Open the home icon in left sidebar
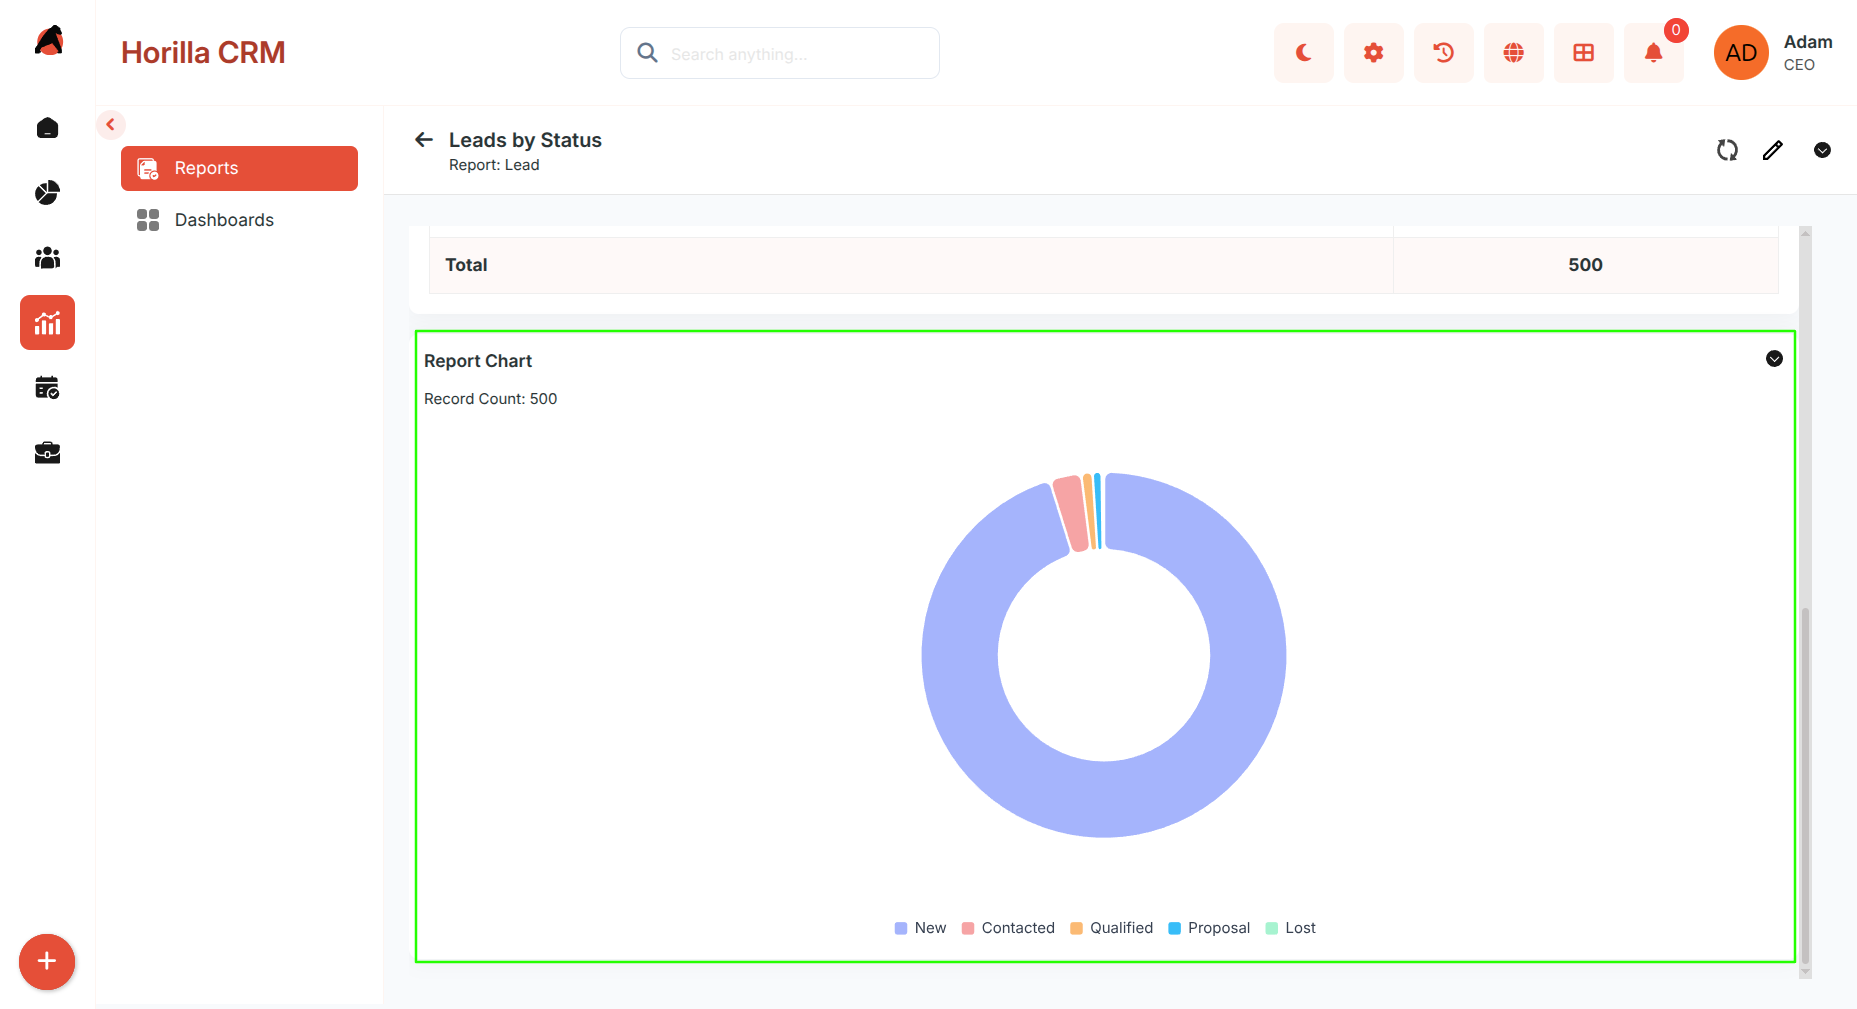Viewport: 1857px width, 1009px height. tap(47, 128)
